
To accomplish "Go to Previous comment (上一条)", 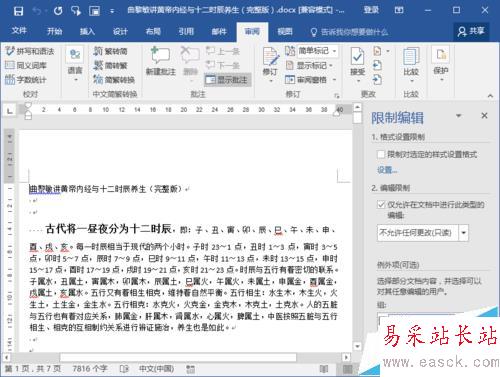I will [x=223, y=51].
